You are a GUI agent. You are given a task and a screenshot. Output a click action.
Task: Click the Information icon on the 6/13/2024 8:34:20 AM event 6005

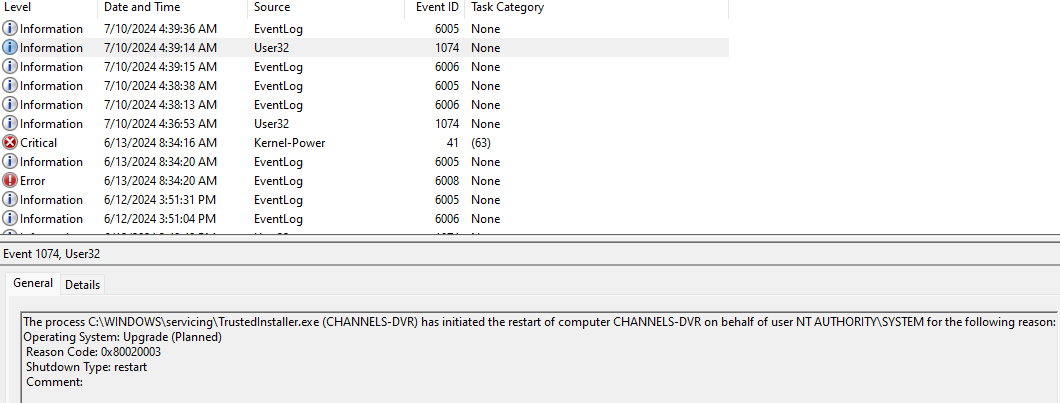[x=10, y=162]
